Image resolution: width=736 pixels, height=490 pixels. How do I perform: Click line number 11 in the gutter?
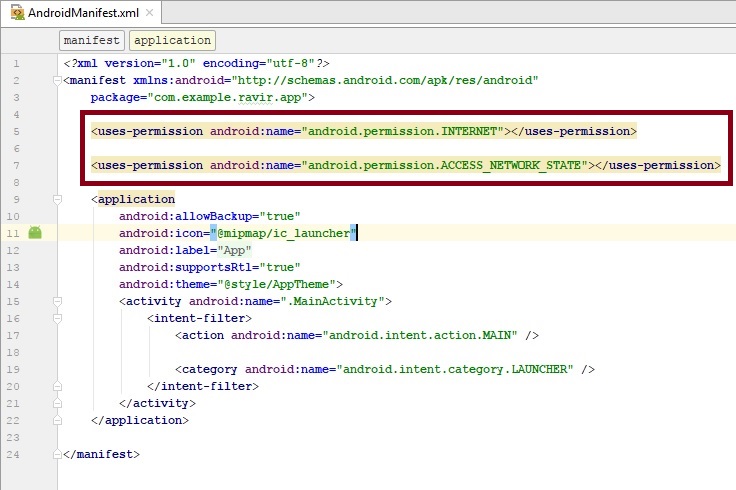tap(13, 233)
